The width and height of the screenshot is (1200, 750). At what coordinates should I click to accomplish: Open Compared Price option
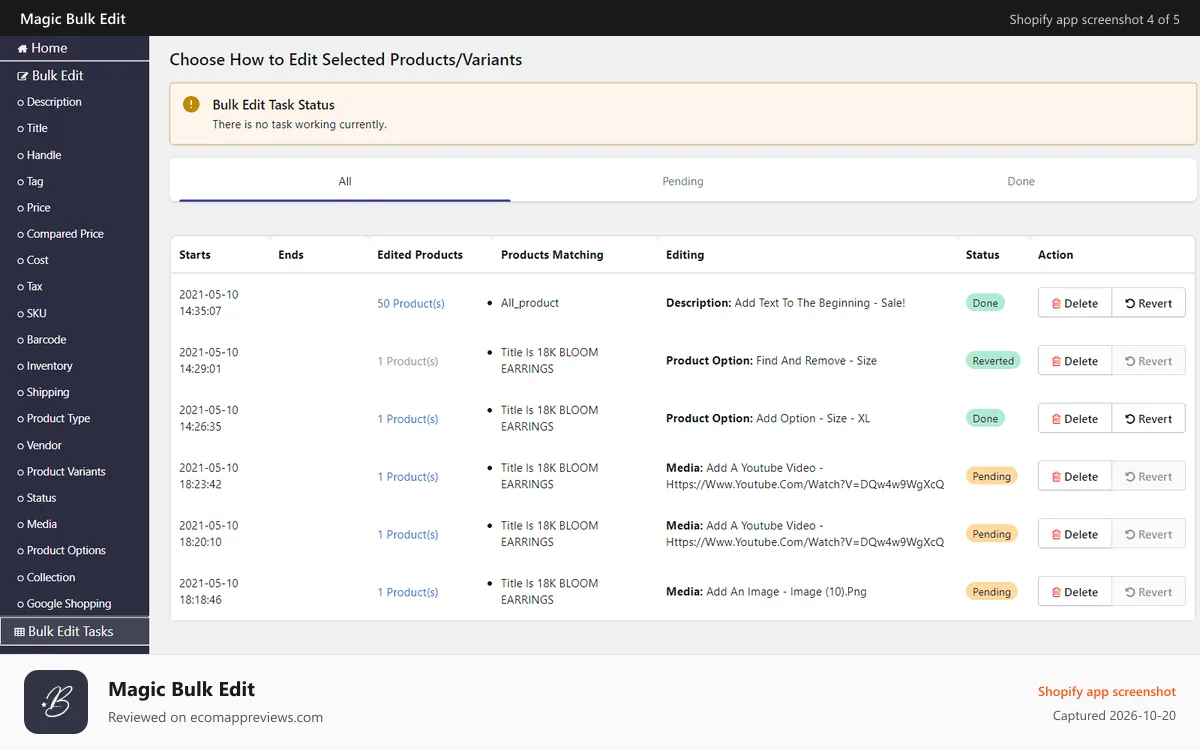(x=60, y=234)
